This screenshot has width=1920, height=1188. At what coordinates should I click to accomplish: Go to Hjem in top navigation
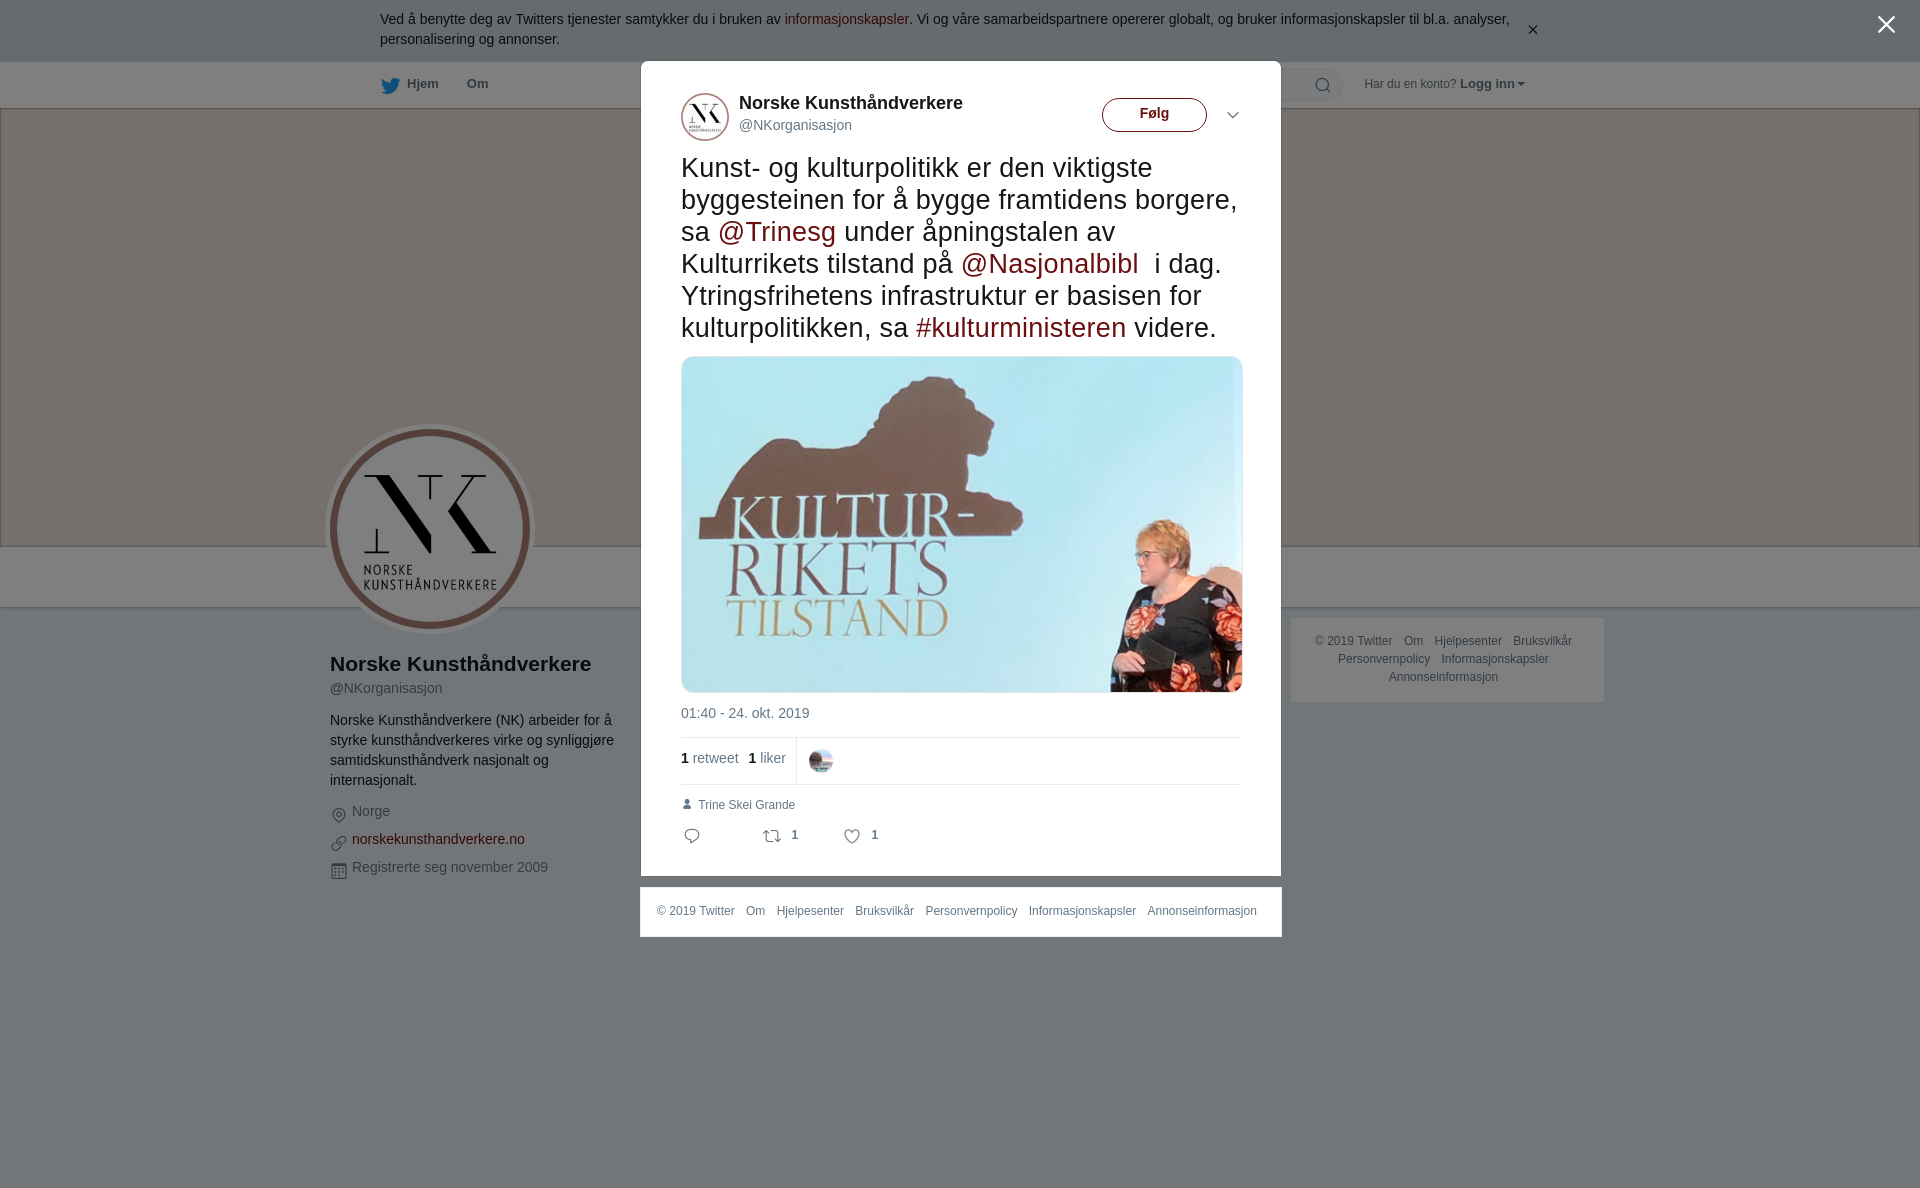click(x=422, y=84)
